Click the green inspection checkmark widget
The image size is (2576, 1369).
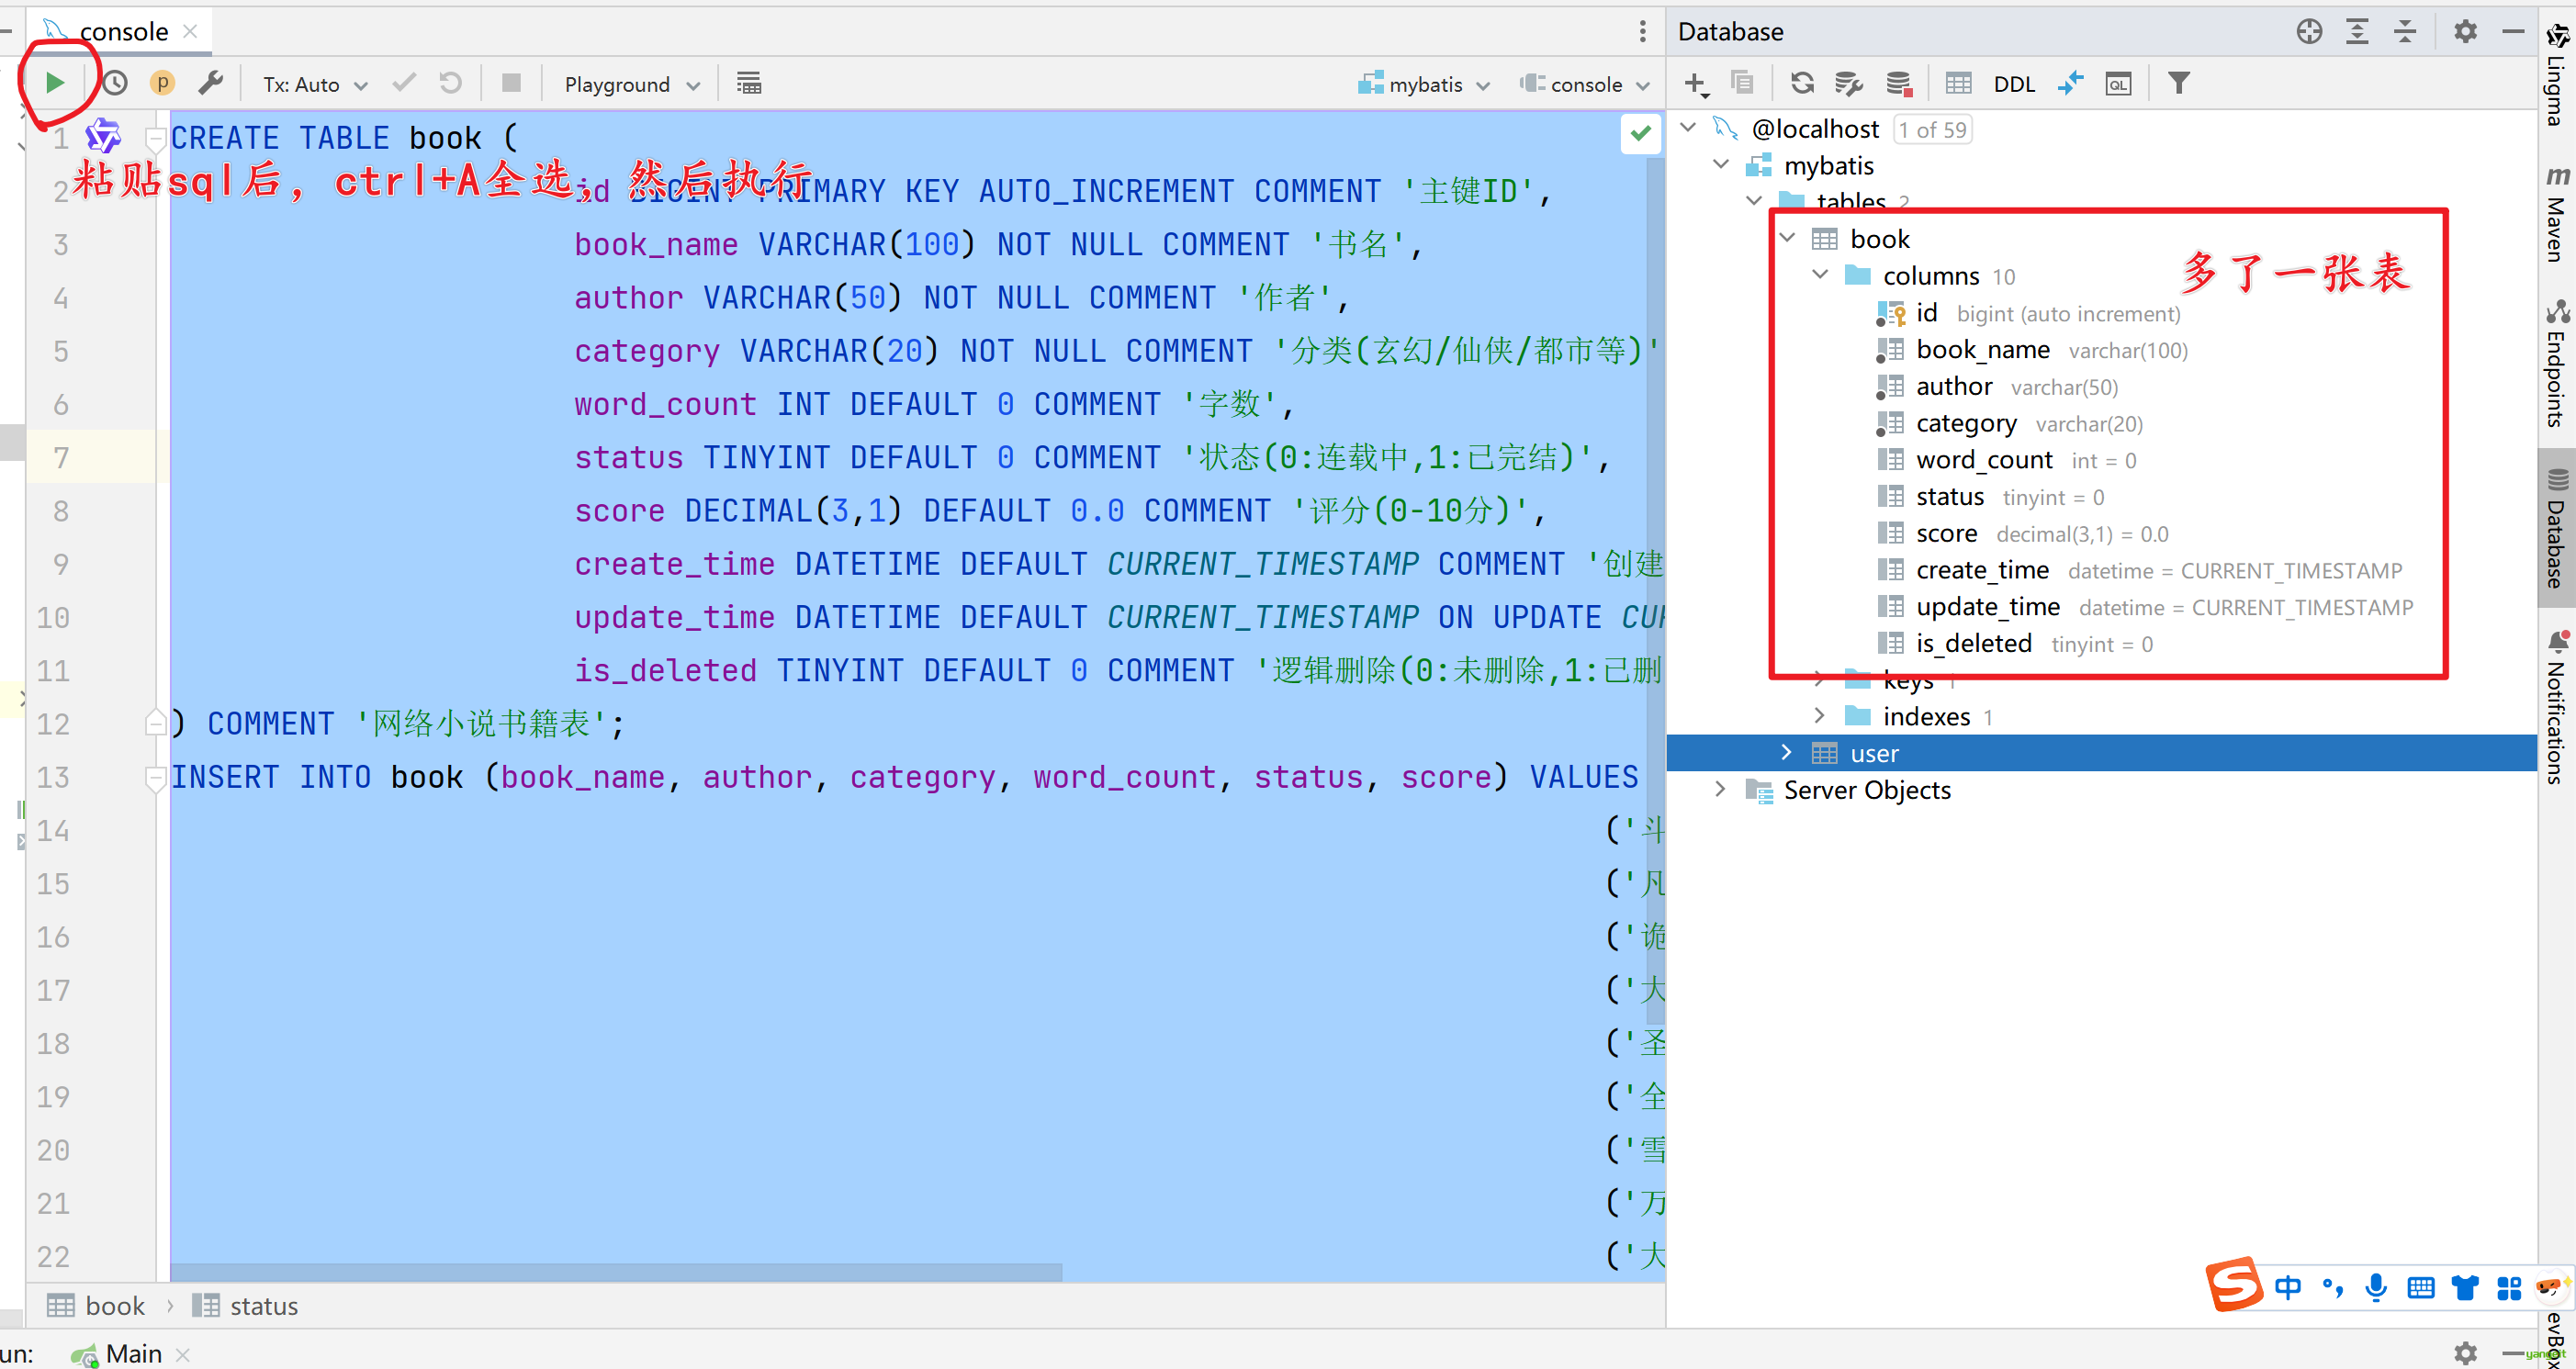1640,132
